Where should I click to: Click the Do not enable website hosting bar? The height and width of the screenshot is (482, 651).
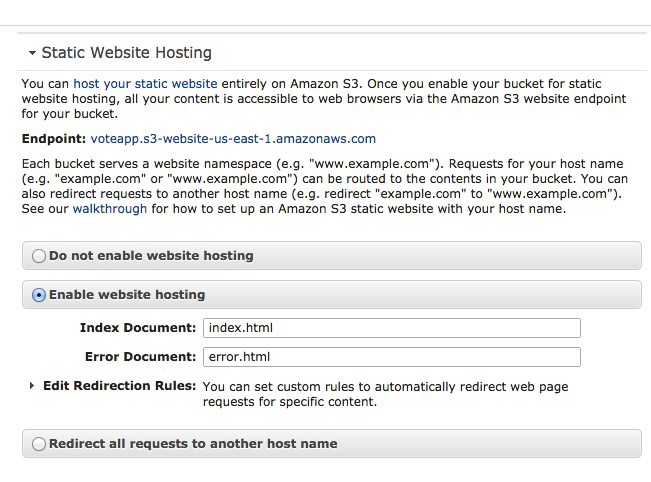point(332,256)
